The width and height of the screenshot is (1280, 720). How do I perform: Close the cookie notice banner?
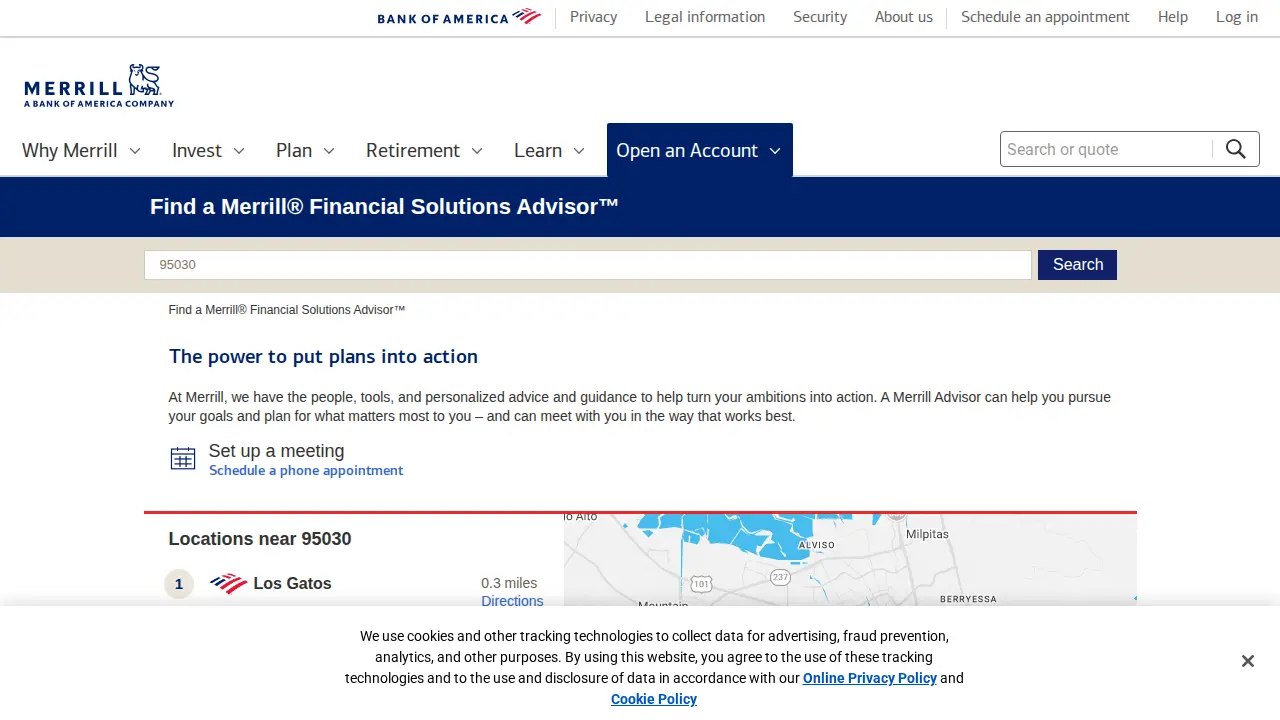click(x=1248, y=661)
